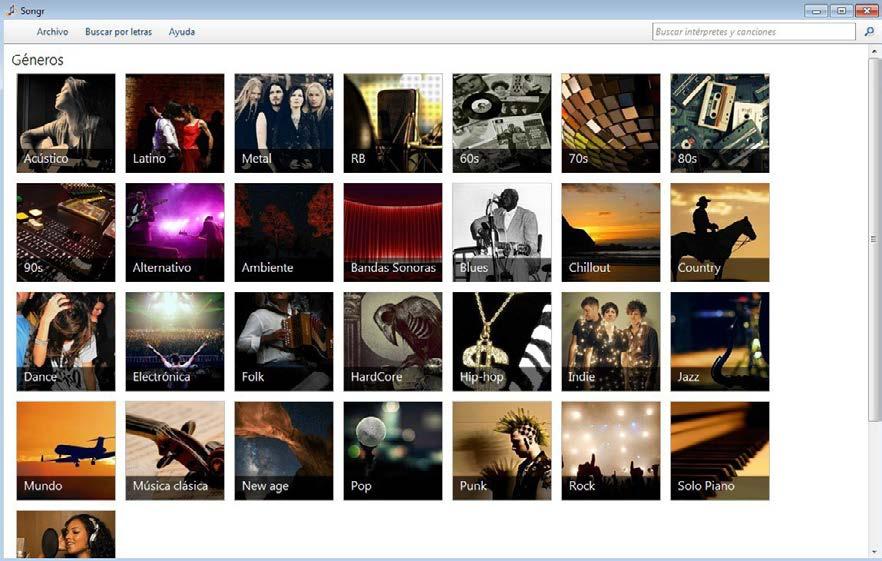The height and width of the screenshot is (561, 882).
Task: Pick the 70s genre tile
Action: point(611,123)
